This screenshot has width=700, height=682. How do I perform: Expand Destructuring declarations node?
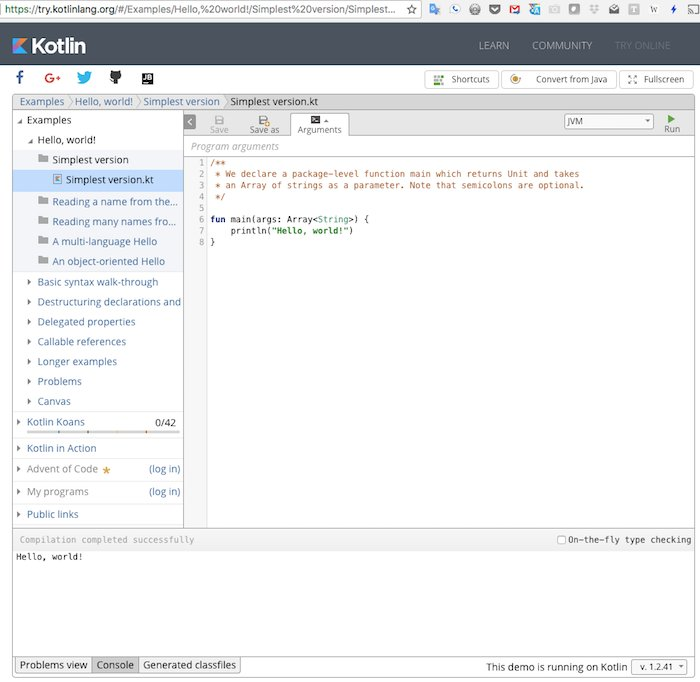point(29,302)
